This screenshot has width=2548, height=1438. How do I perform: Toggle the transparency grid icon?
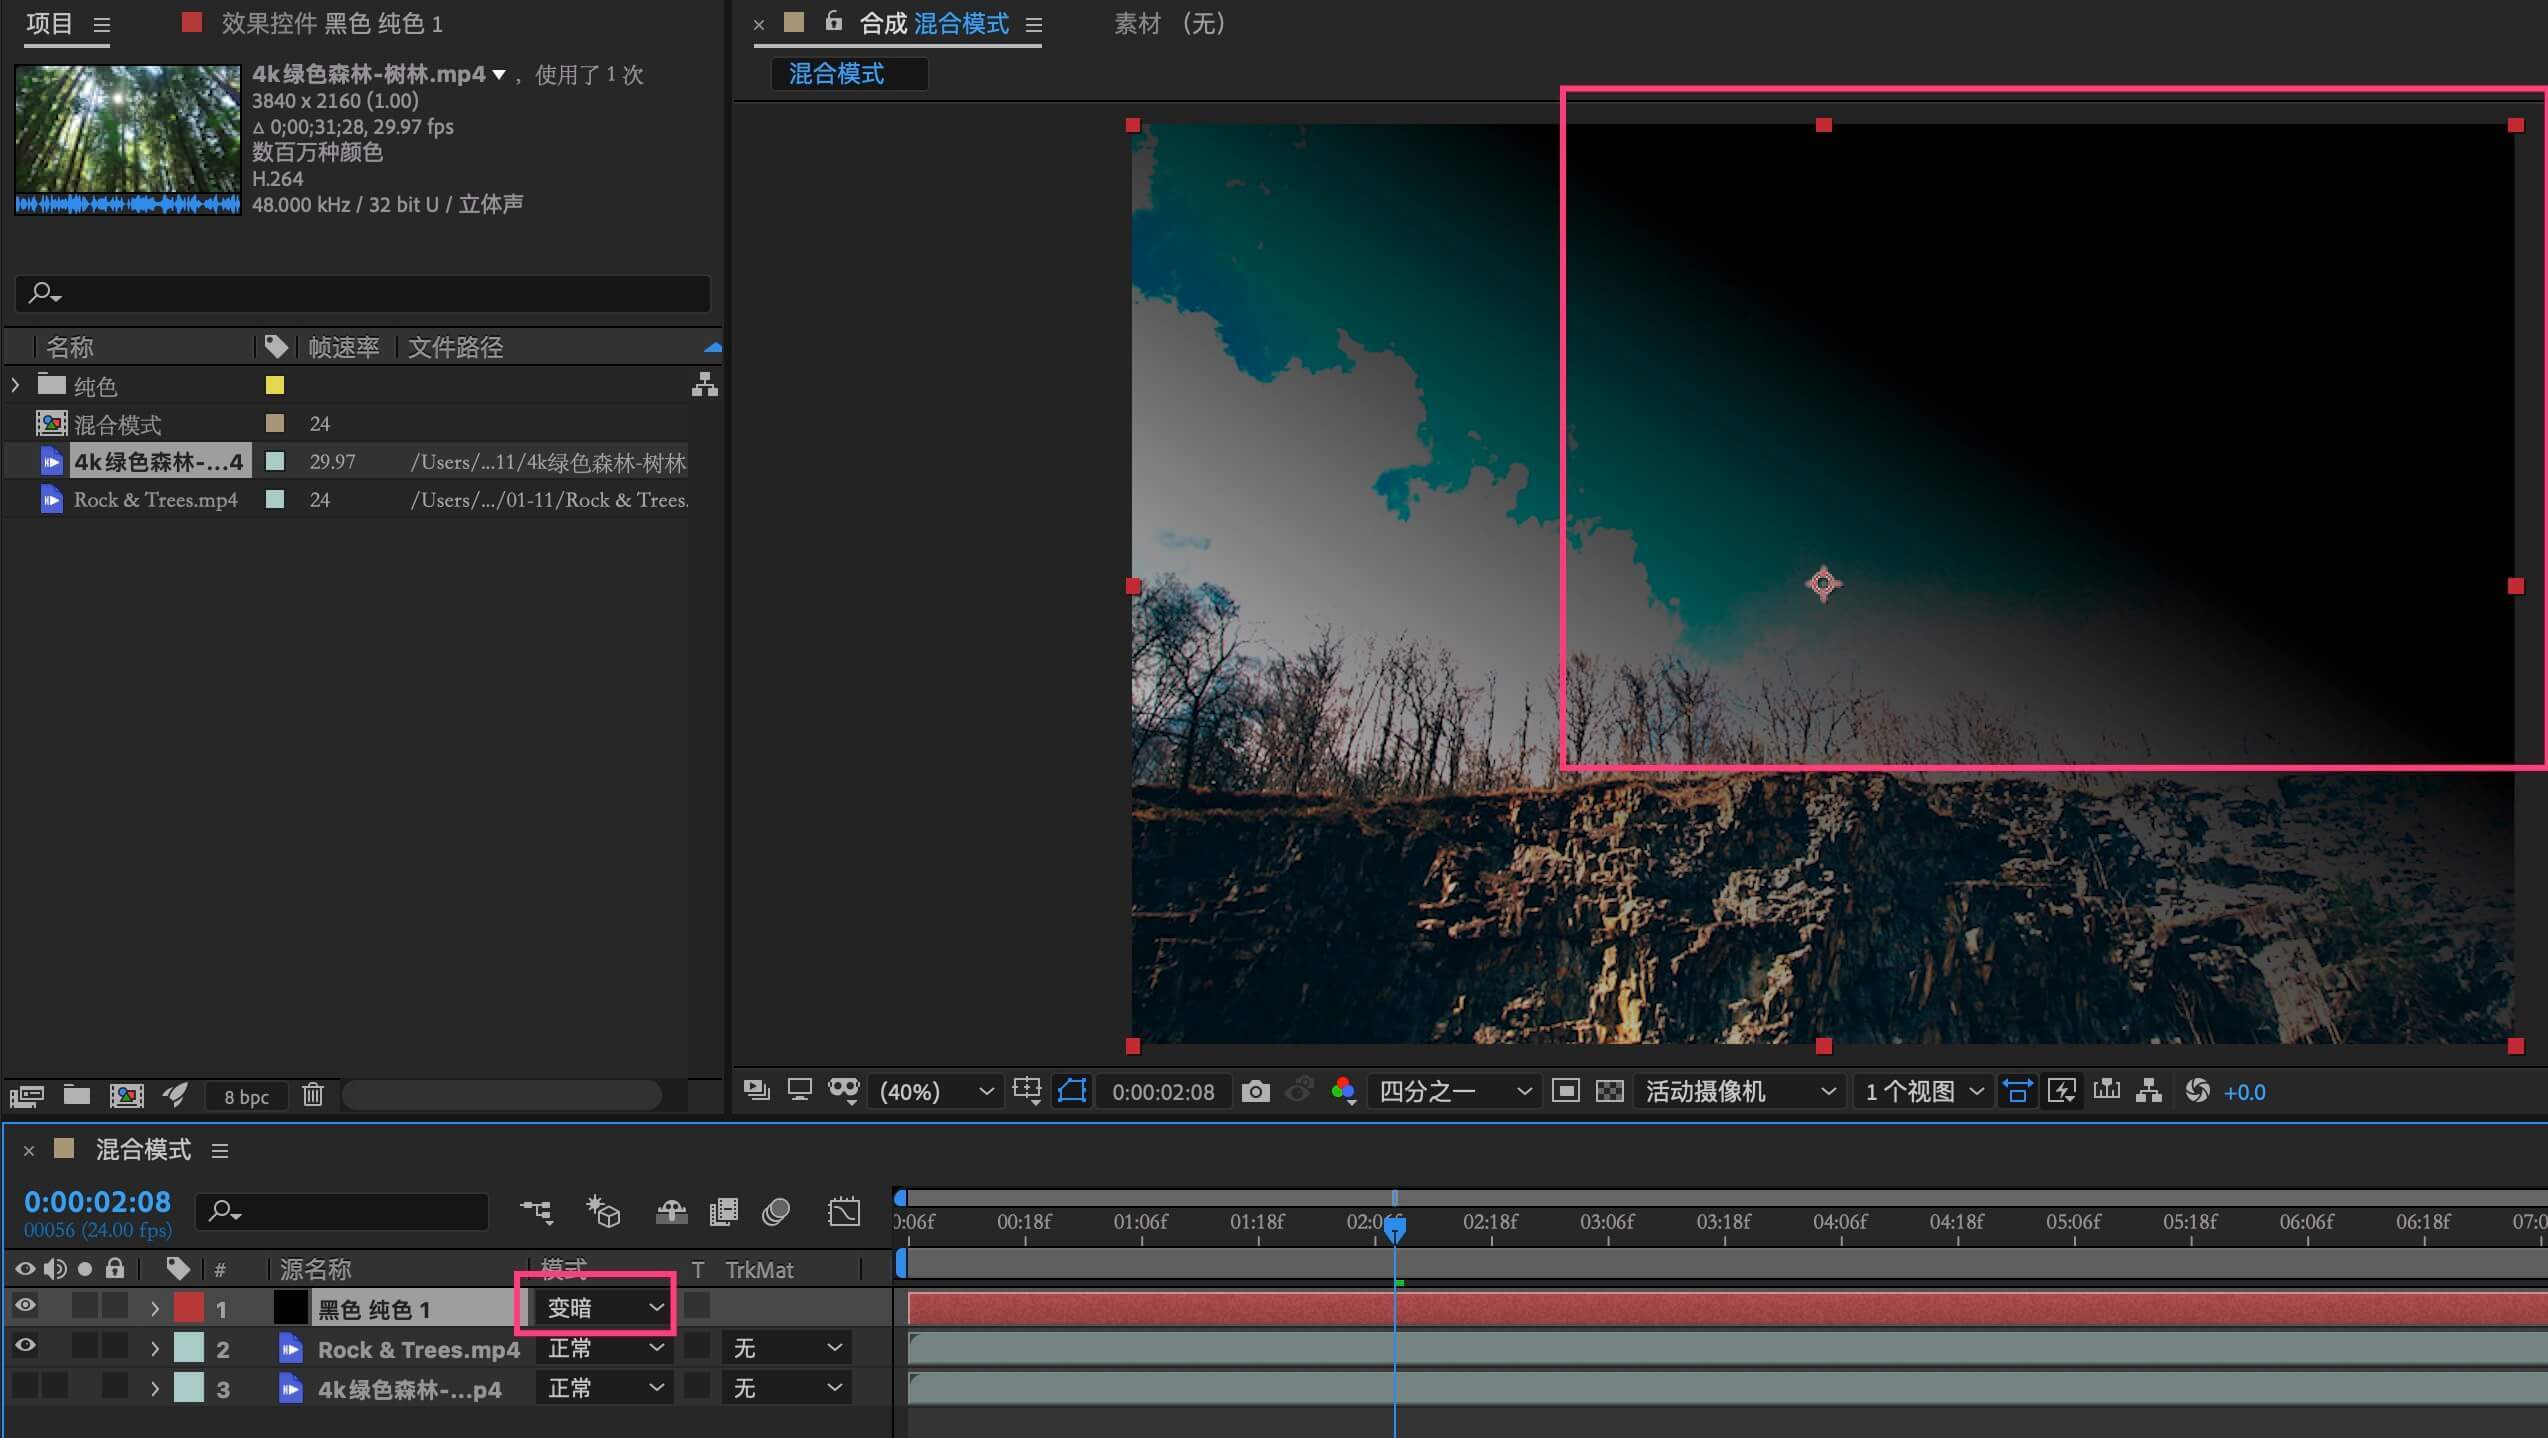click(1609, 1091)
